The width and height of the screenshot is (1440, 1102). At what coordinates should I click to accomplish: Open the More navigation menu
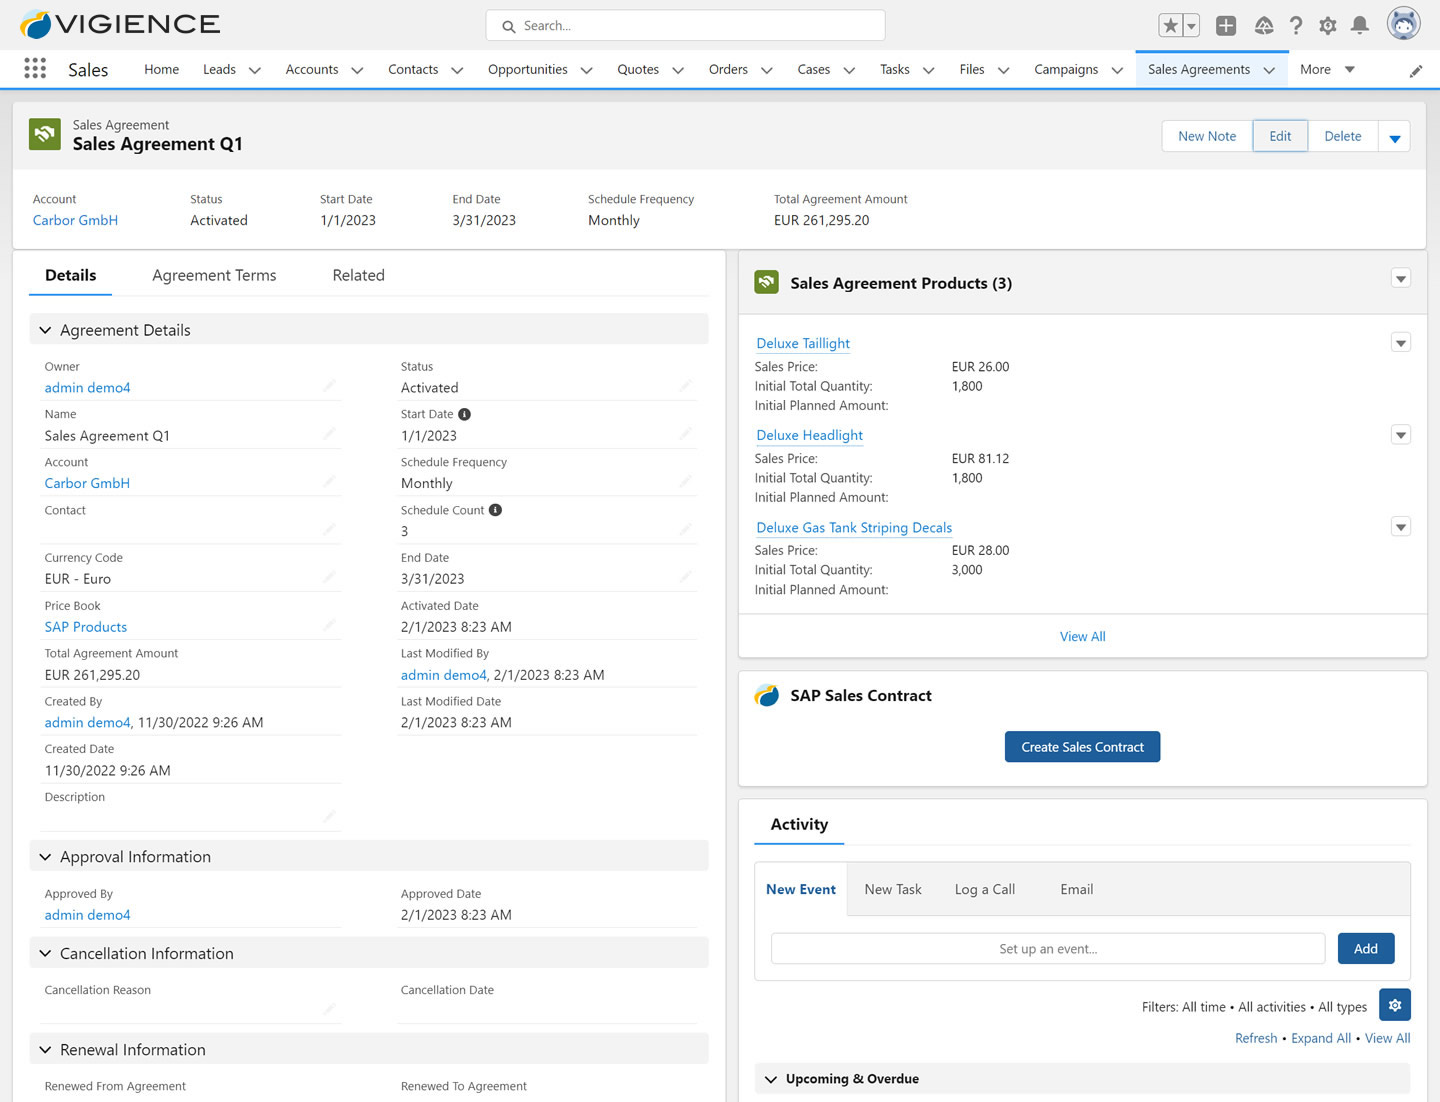(x=1327, y=69)
